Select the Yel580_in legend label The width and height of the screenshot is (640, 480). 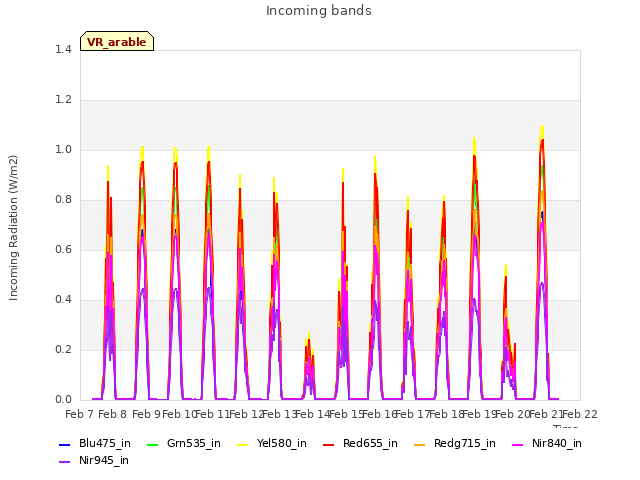[282, 444]
